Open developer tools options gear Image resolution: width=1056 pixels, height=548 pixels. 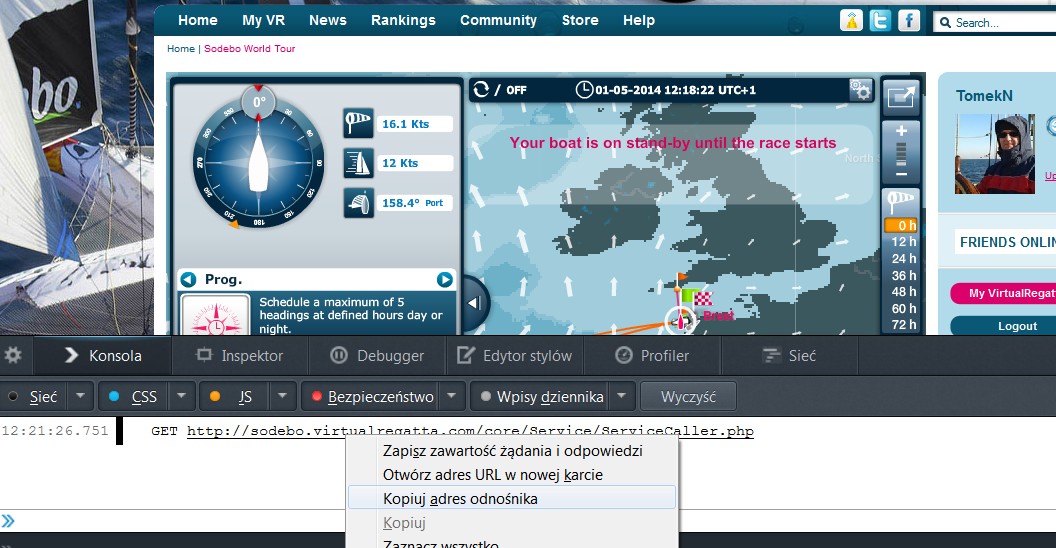[13, 355]
